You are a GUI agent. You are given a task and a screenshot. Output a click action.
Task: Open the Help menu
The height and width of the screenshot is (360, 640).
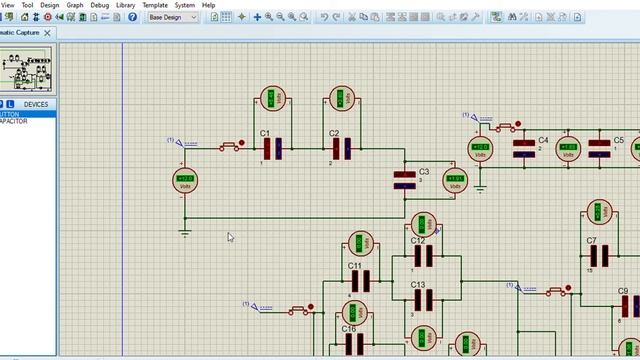coord(208,5)
